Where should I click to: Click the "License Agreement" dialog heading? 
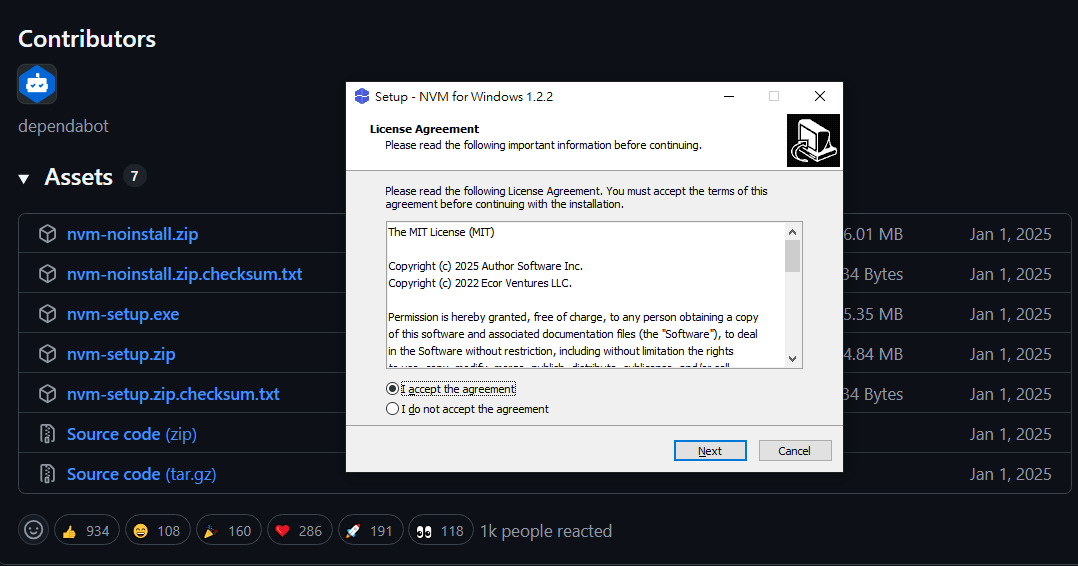424,129
